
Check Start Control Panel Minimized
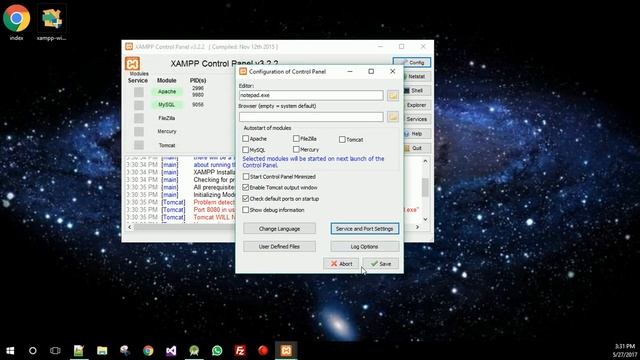pos(246,177)
